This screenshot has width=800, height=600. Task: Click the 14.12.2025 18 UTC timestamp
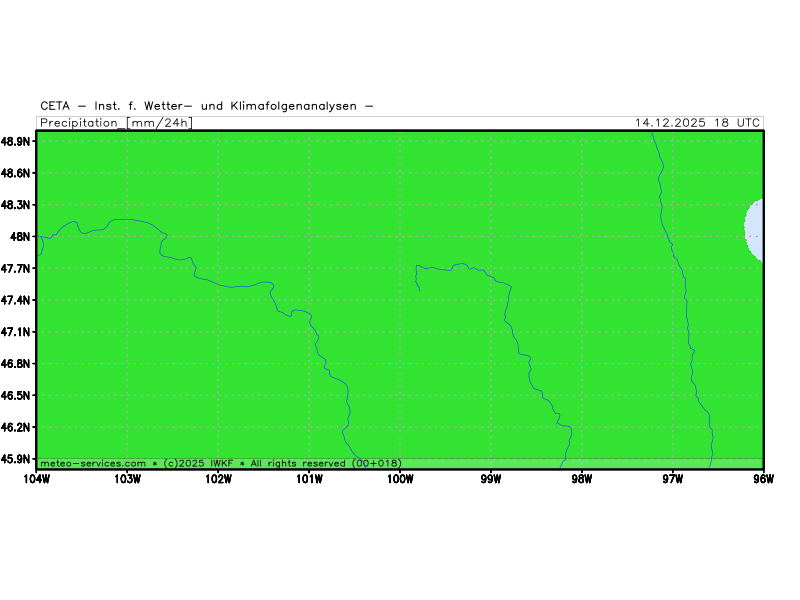tap(697, 123)
